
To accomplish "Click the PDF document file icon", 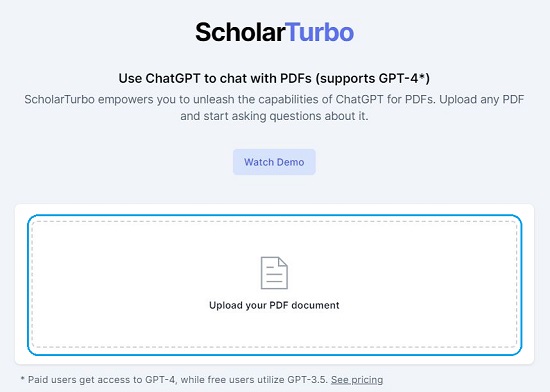I will coord(274,273).
